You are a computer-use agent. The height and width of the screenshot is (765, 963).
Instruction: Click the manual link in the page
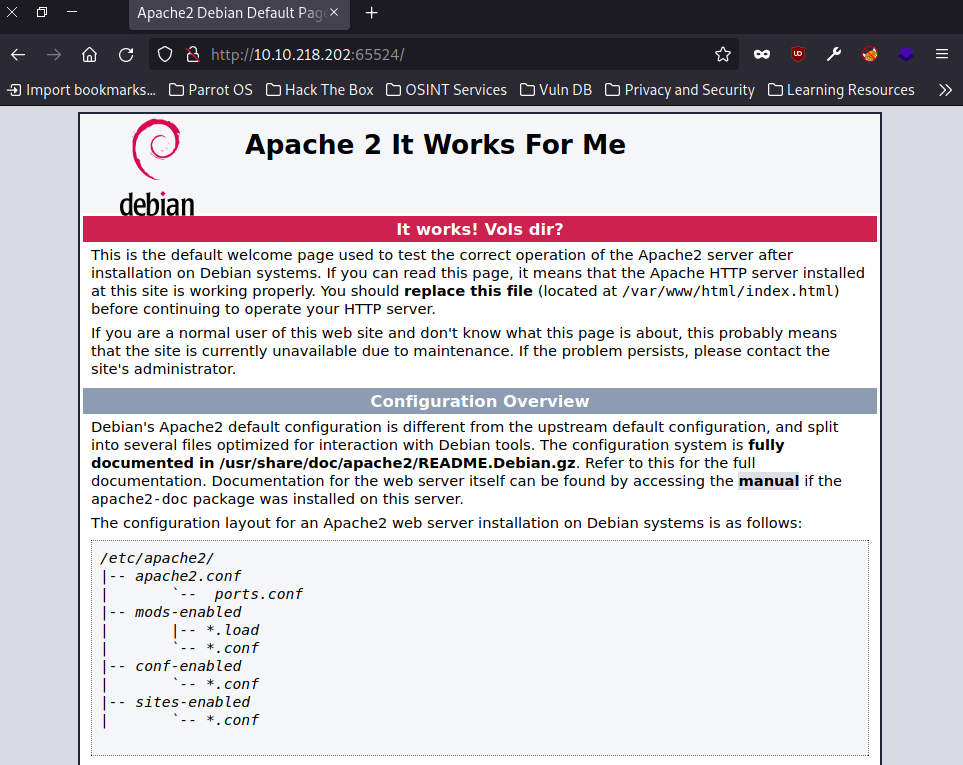pyautogui.click(x=768, y=481)
